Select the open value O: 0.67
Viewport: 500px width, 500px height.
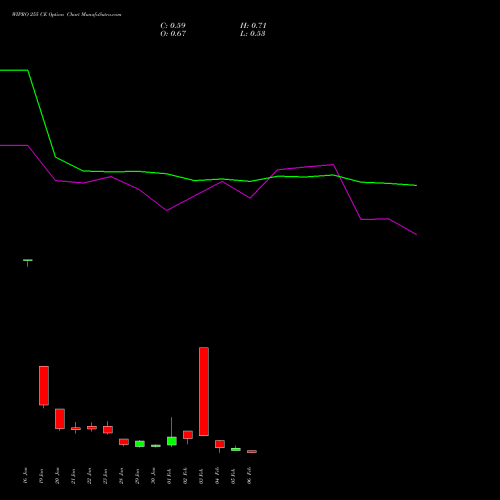173,34
